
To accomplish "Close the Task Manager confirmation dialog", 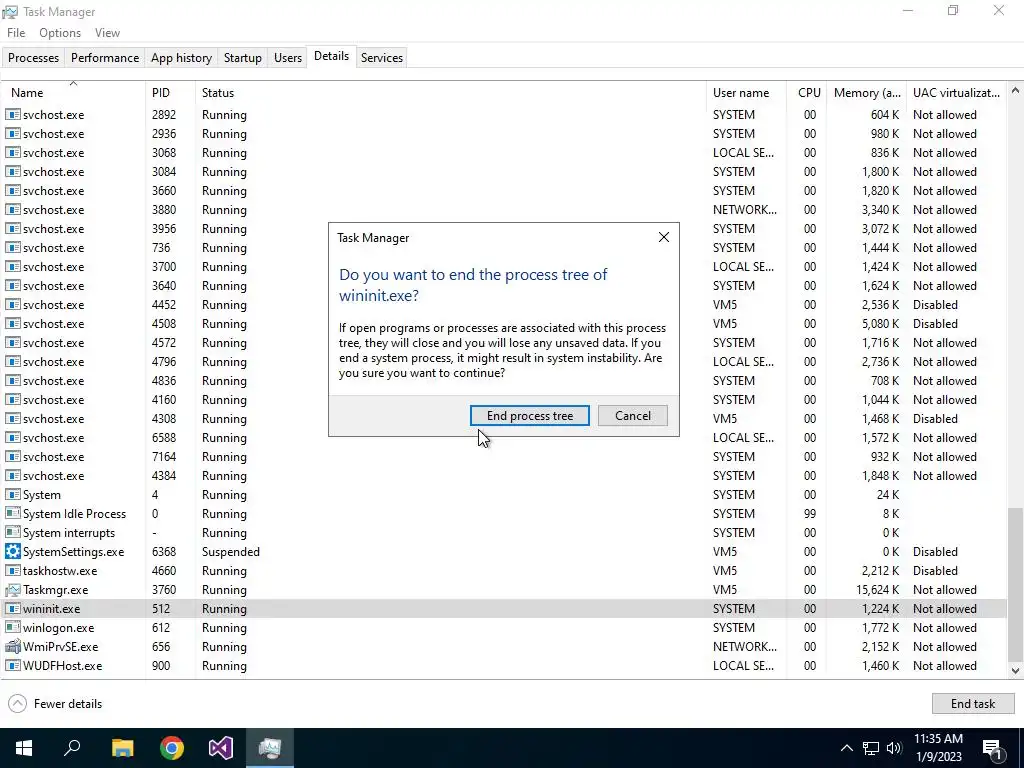I will coord(664,237).
